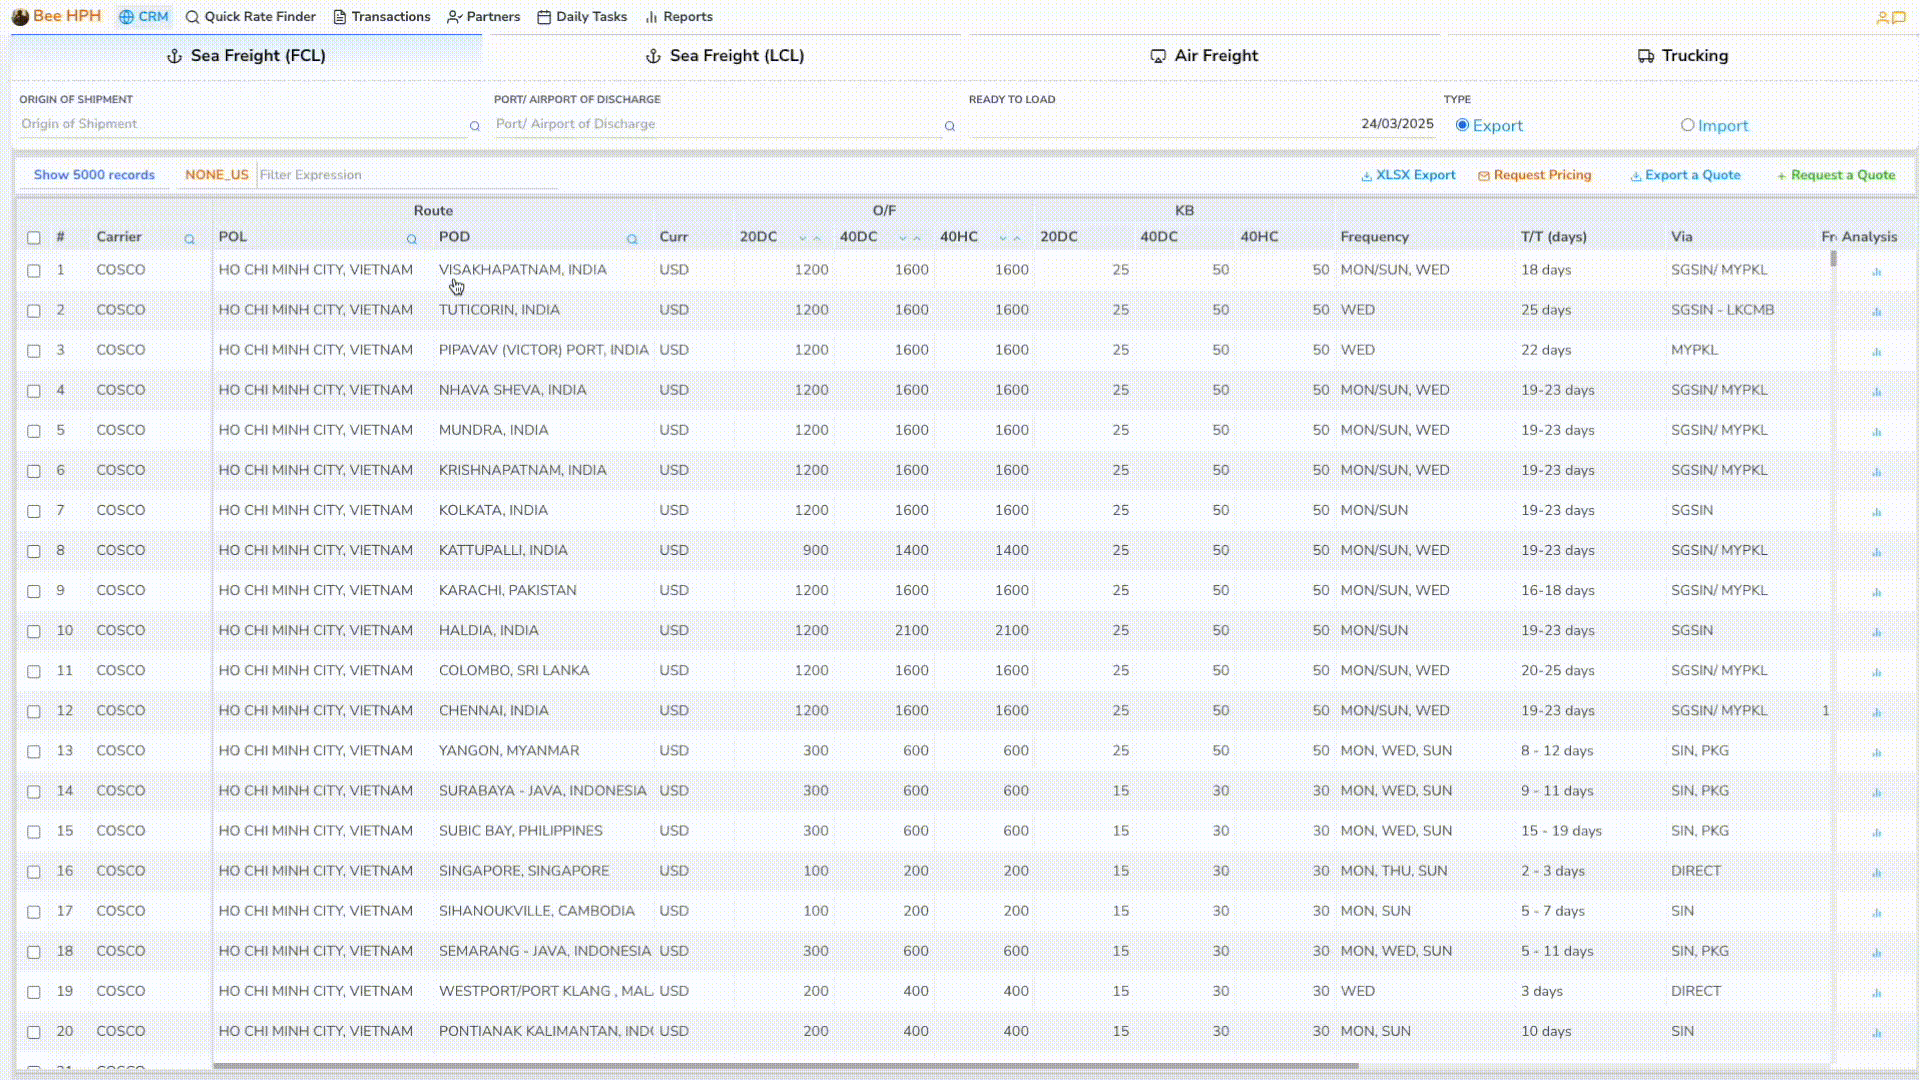The image size is (1920, 1080).
Task: Filter the POD column with search icon
Action: click(x=632, y=239)
